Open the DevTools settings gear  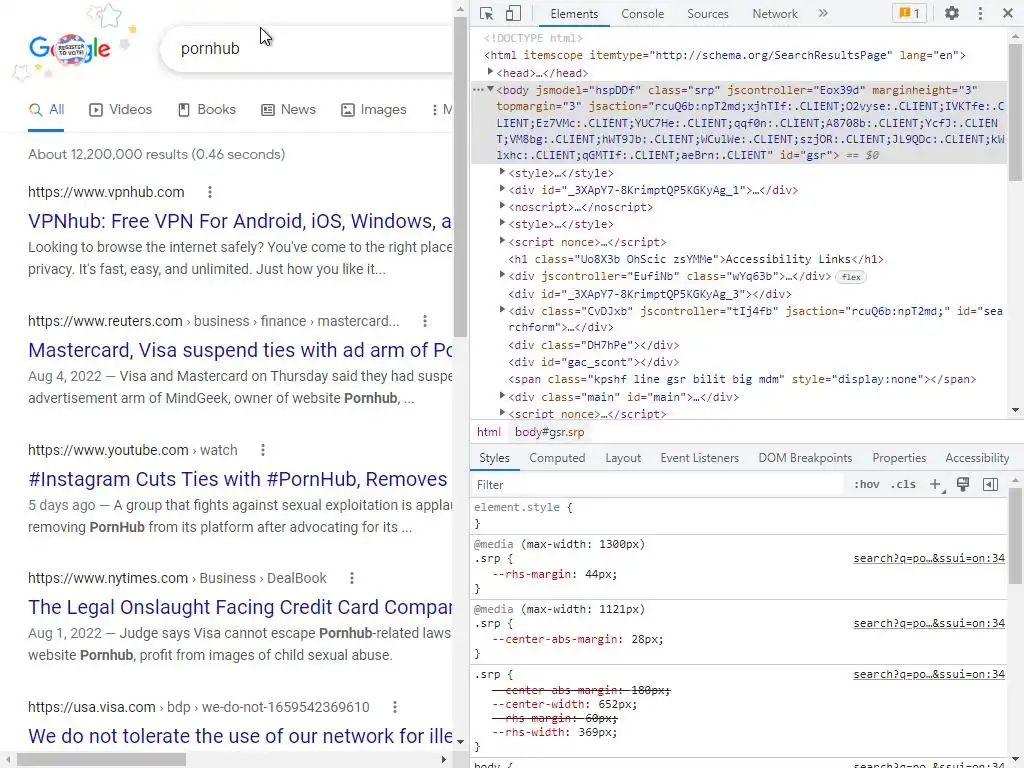click(x=952, y=13)
